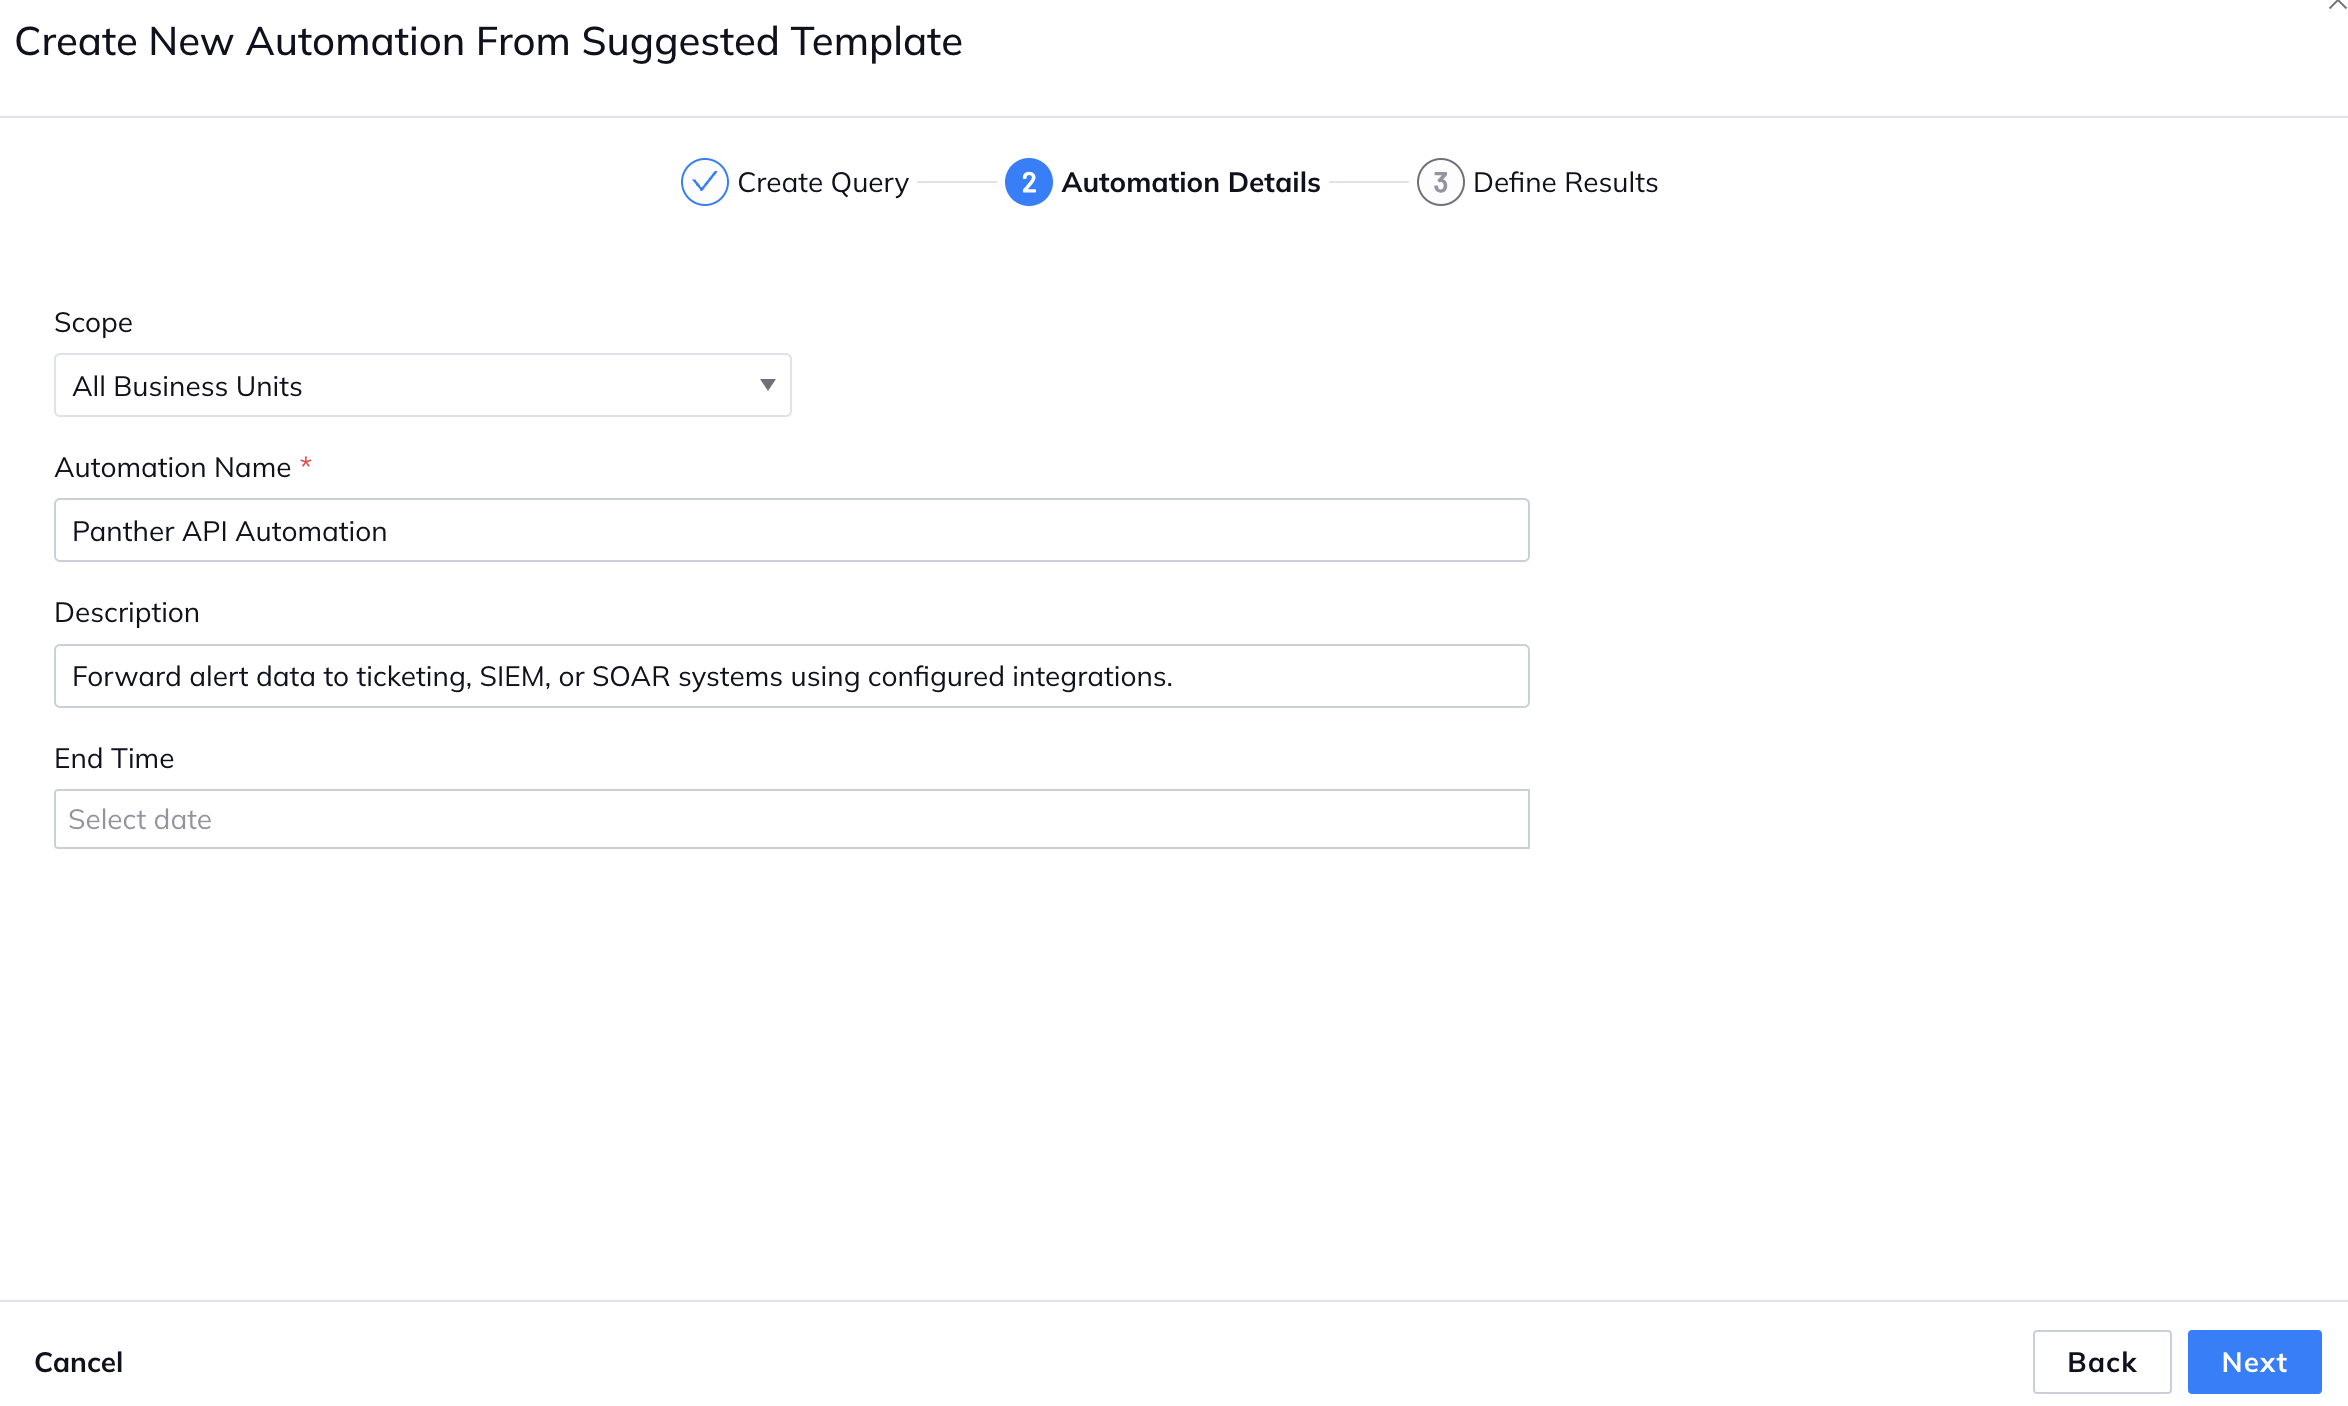Viewport: 2348px width, 1406px height.
Task: Click Cancel to dismiss the dialog
Action: tap(77, 1362)
